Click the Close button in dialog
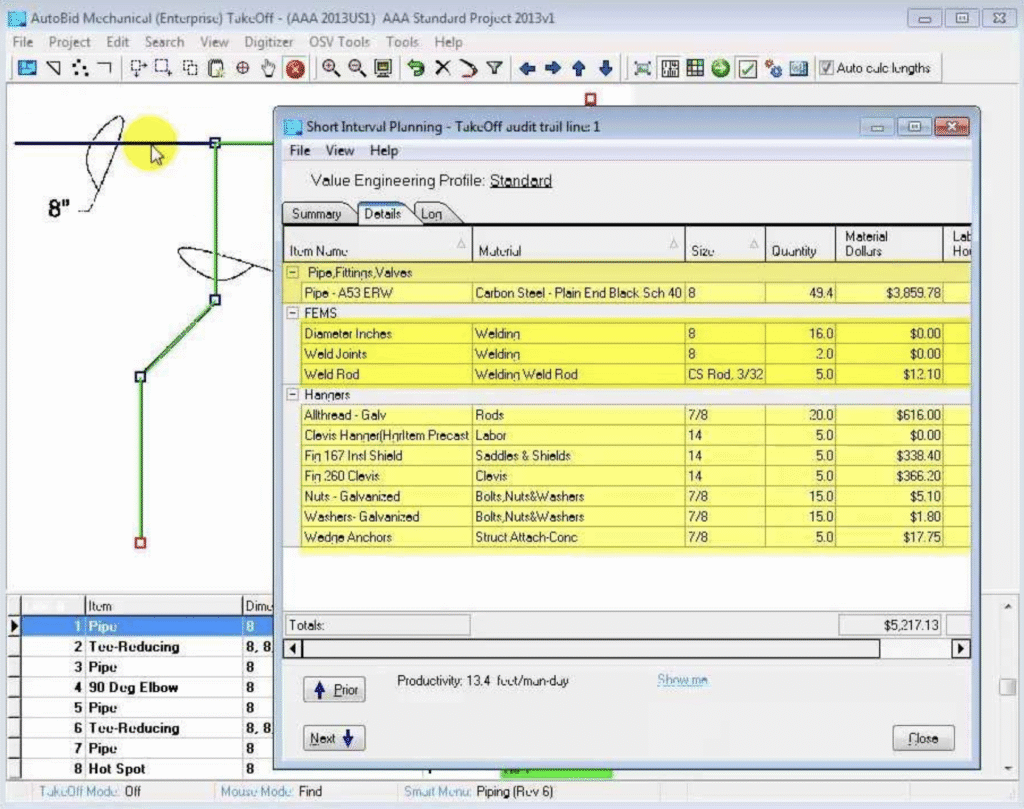 click(x=923, y=738)
